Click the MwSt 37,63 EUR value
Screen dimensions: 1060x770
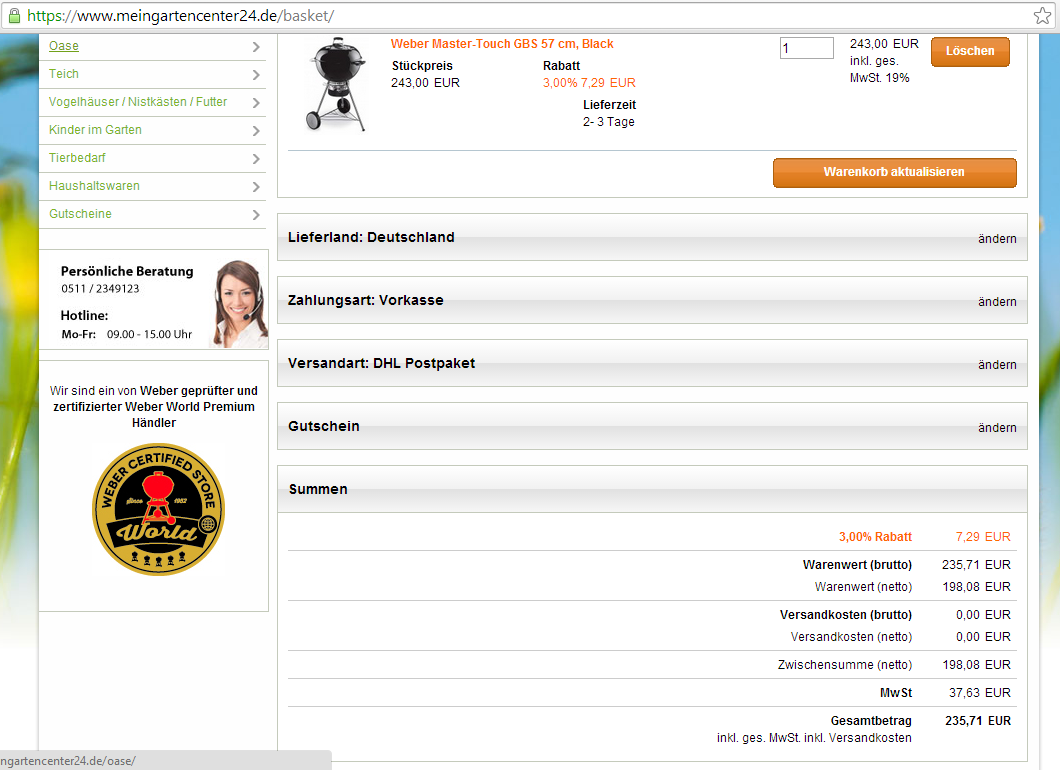pyautogui.click(x=980, y=692)
